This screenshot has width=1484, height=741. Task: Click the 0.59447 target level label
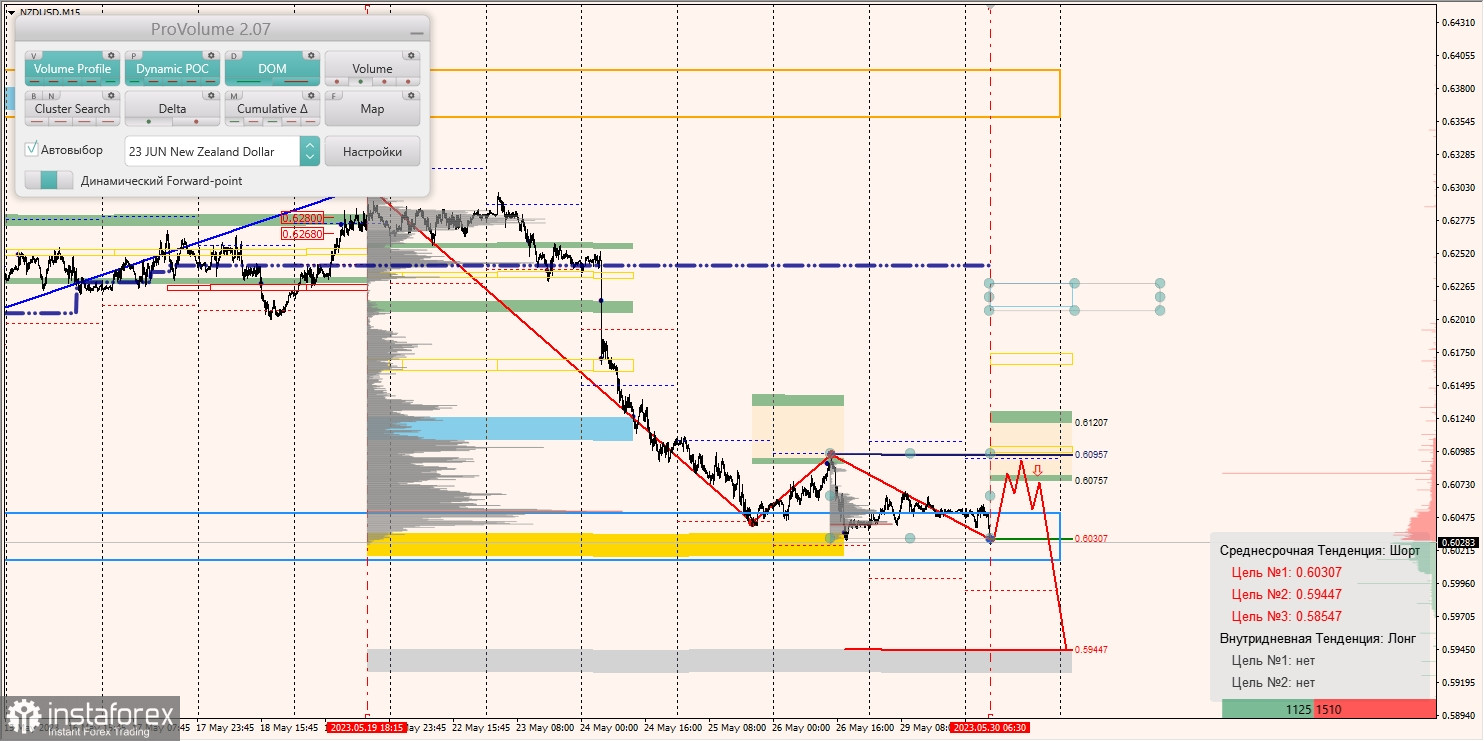1091,650
